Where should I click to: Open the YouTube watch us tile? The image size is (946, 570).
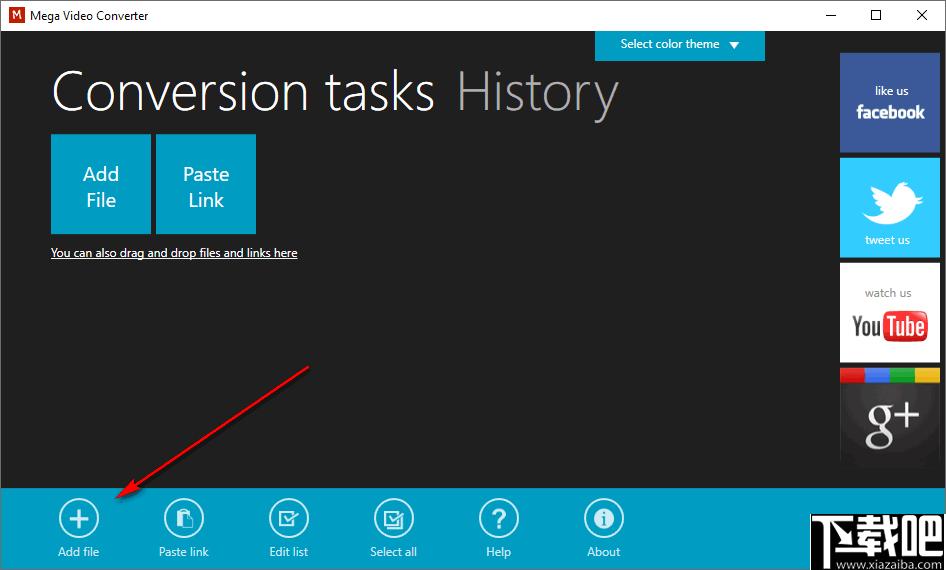click(890, 312)
